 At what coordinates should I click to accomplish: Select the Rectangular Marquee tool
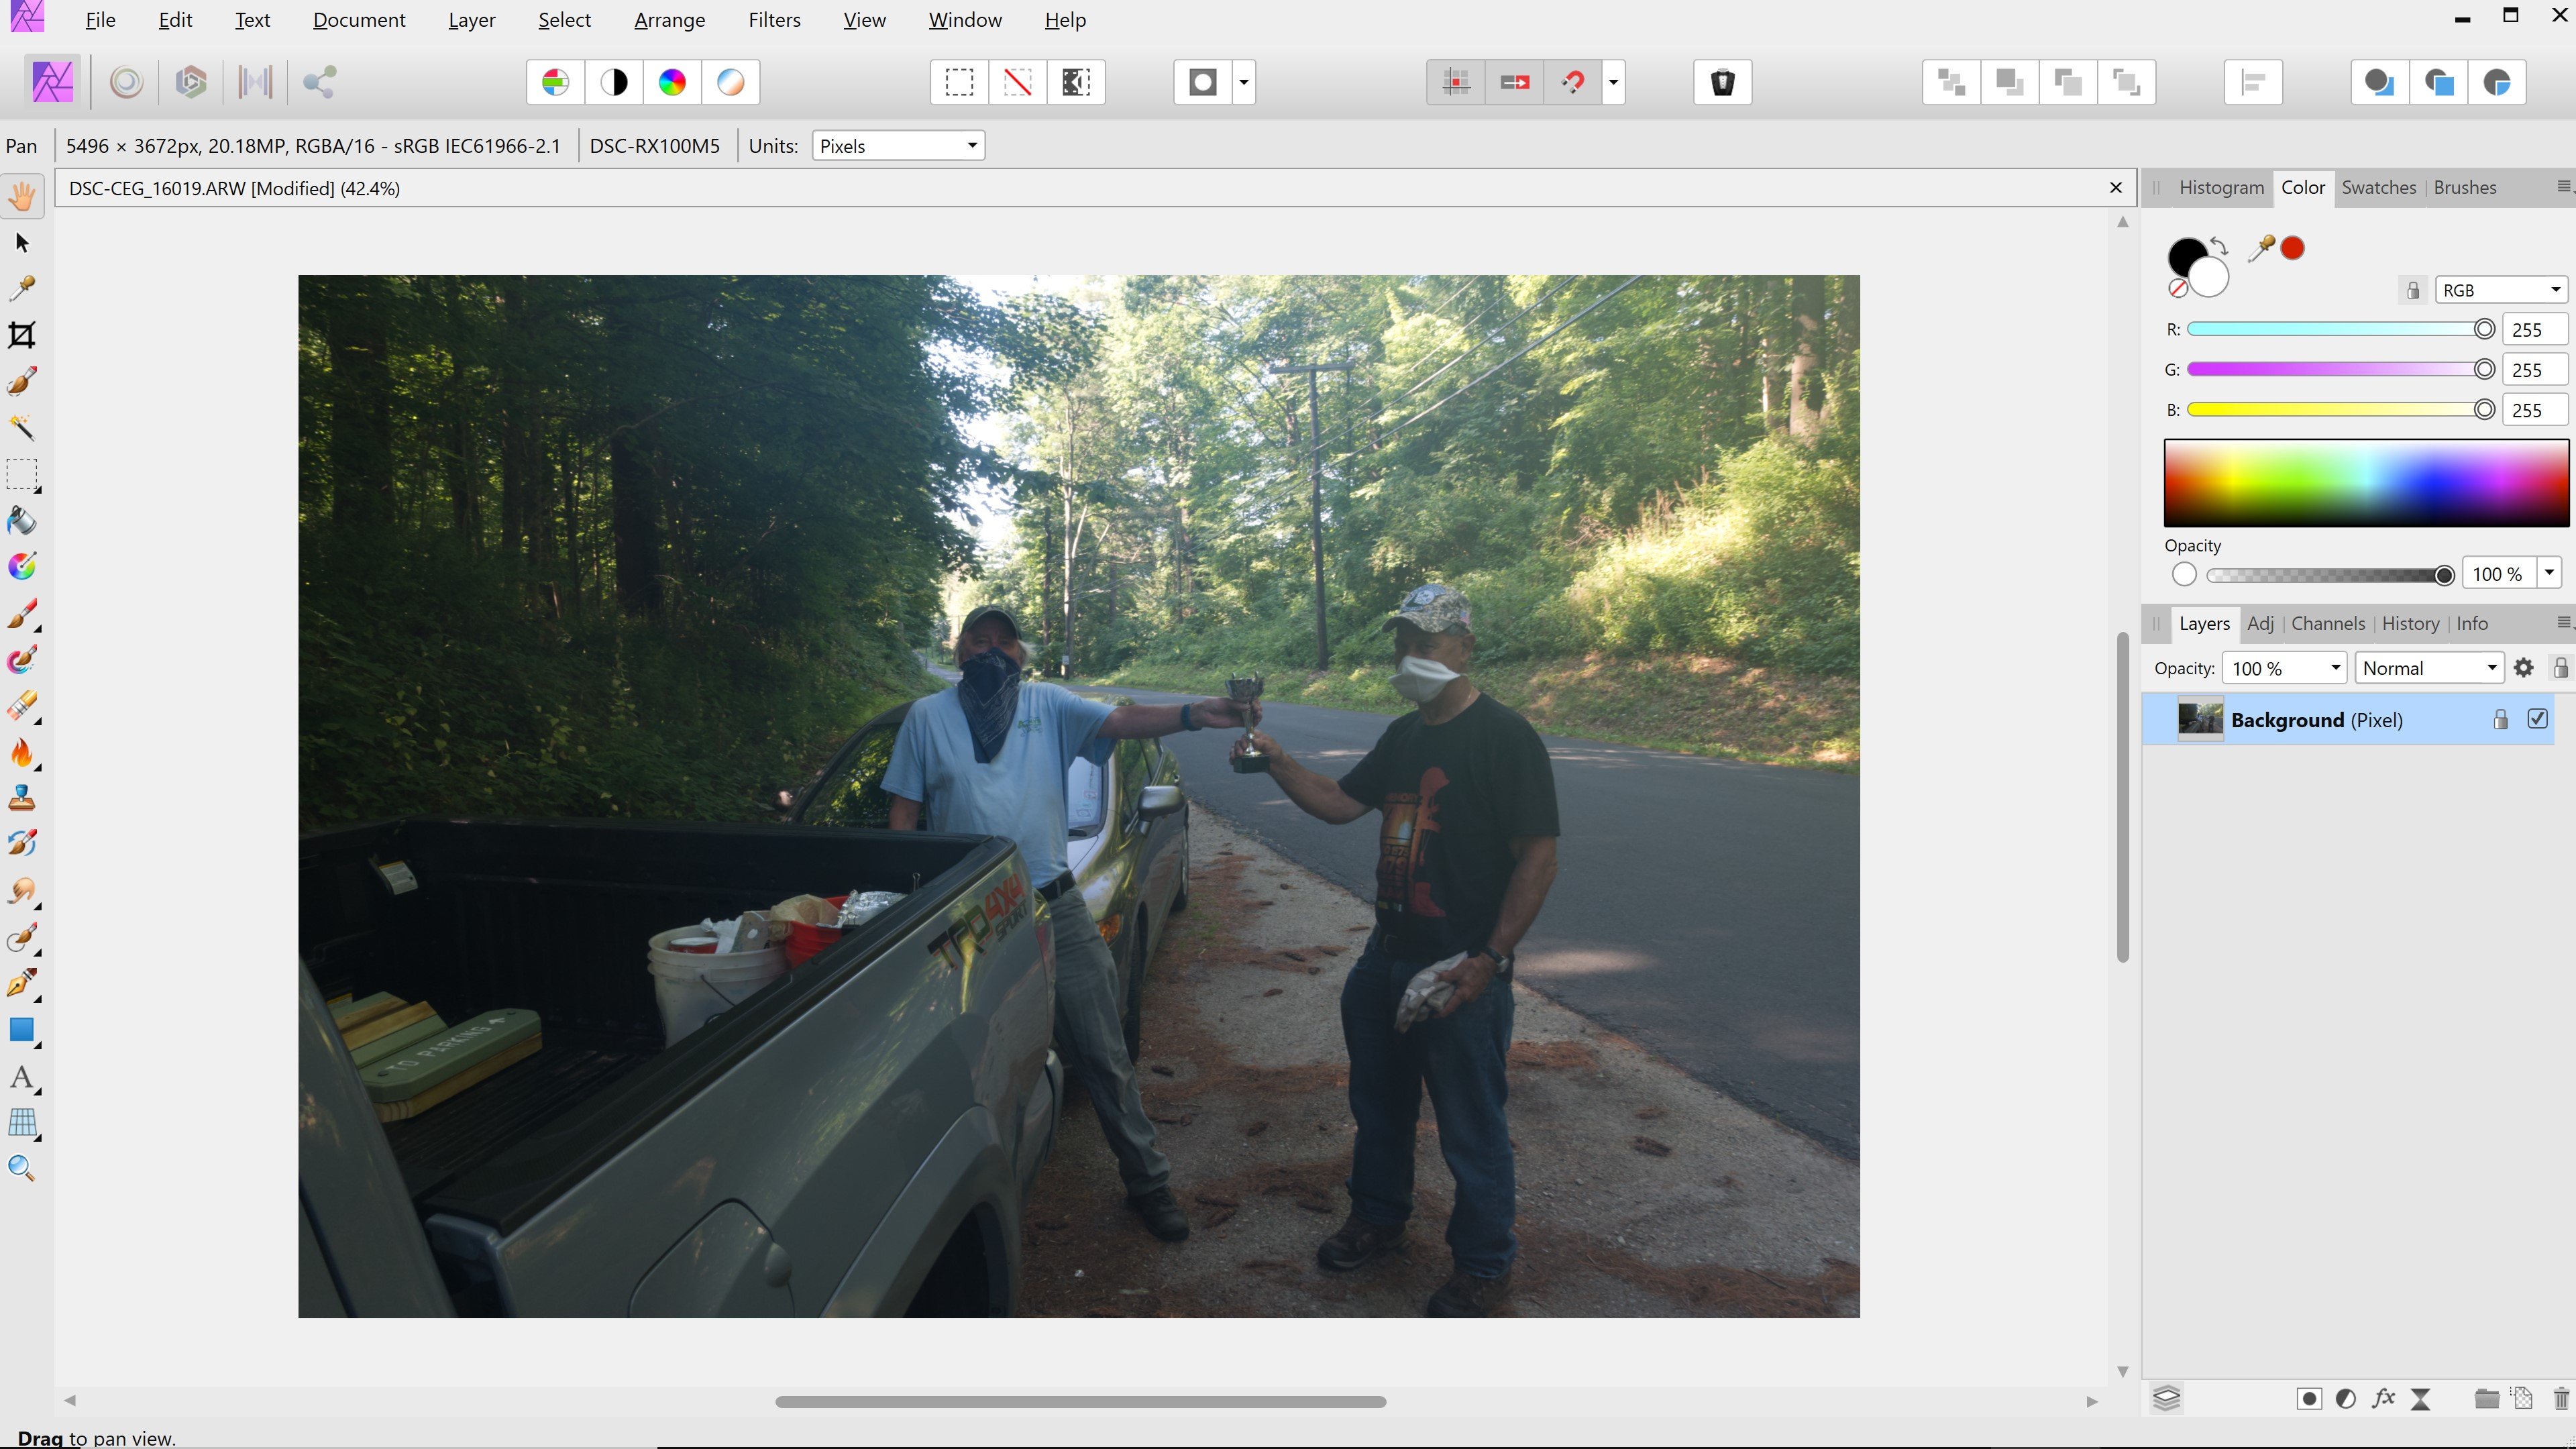(22, 474)
